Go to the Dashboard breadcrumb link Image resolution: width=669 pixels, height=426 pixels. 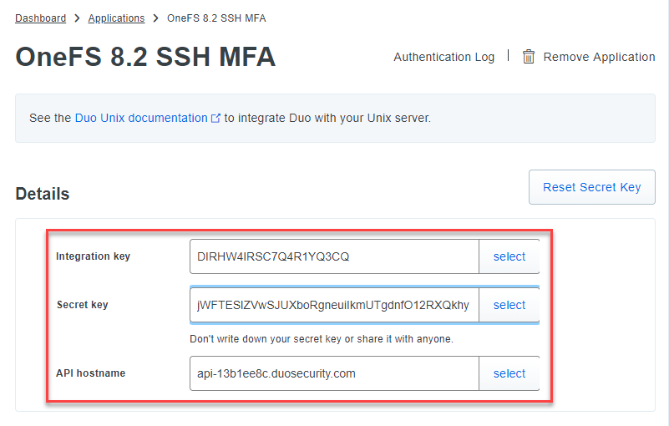41,18
